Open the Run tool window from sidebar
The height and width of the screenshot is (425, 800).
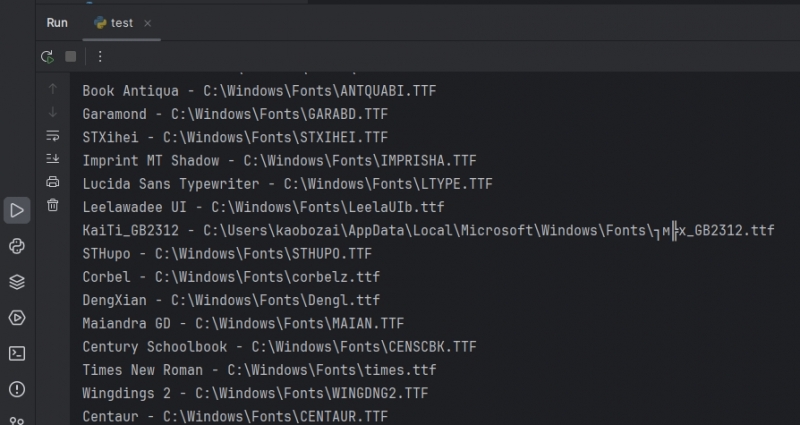pyautogui.click(x=16, y=209)
